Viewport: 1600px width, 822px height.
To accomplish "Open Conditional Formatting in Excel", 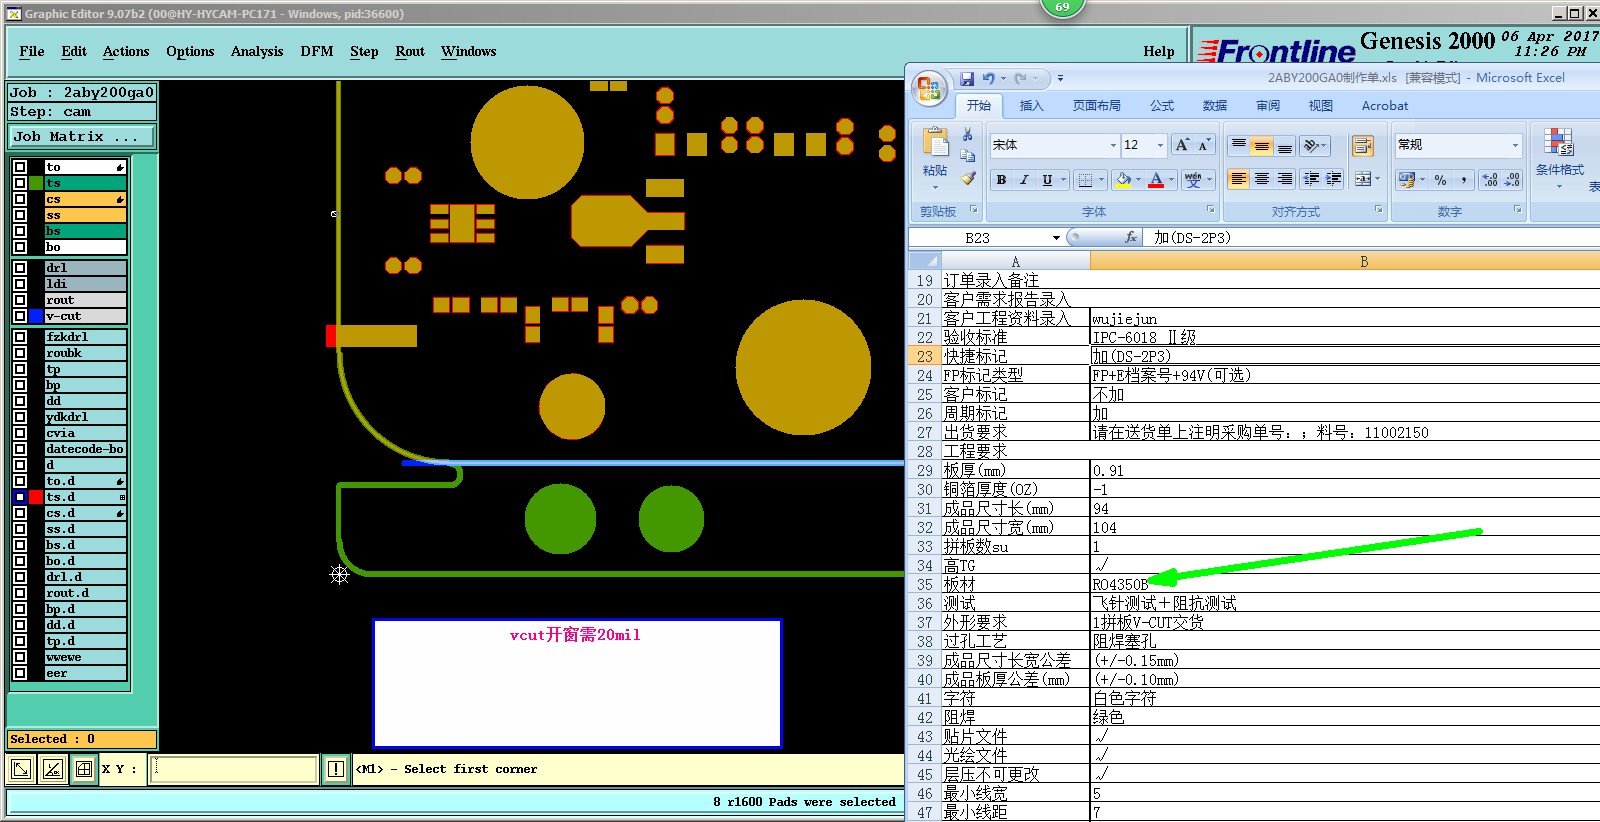I will (1559, 158).
